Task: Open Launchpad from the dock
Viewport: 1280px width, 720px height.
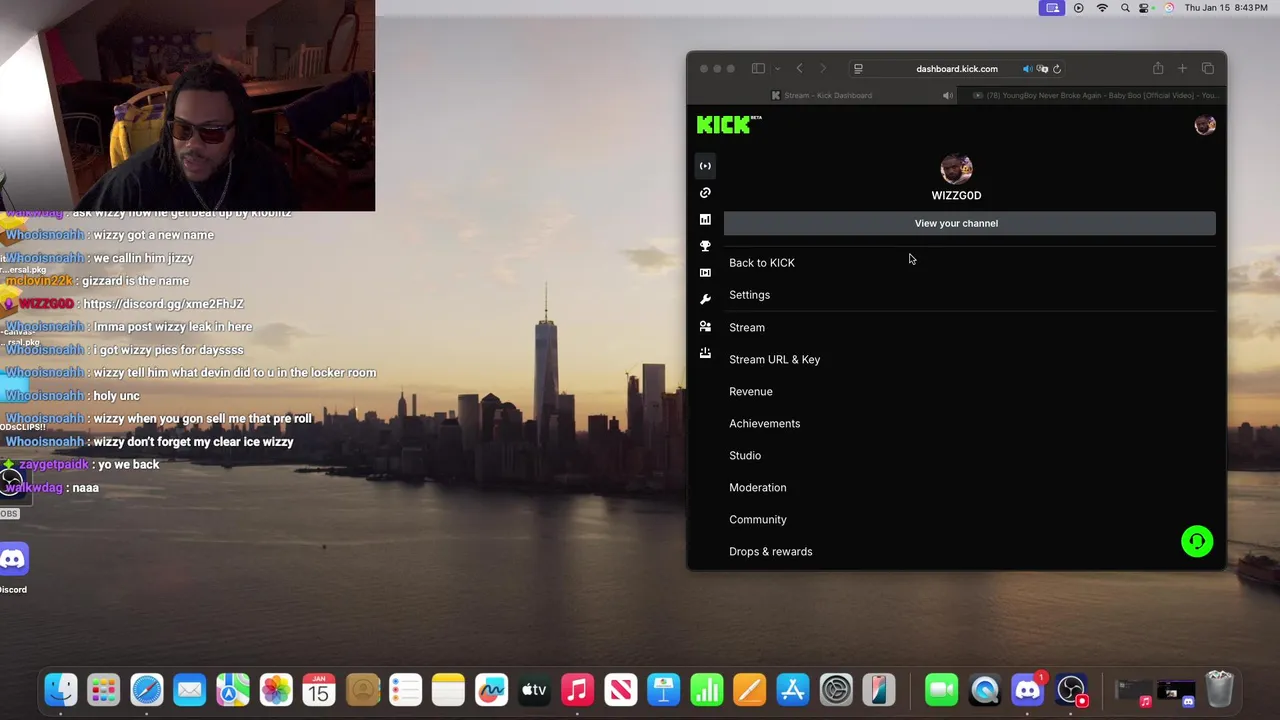Action: tap(104, 690)
